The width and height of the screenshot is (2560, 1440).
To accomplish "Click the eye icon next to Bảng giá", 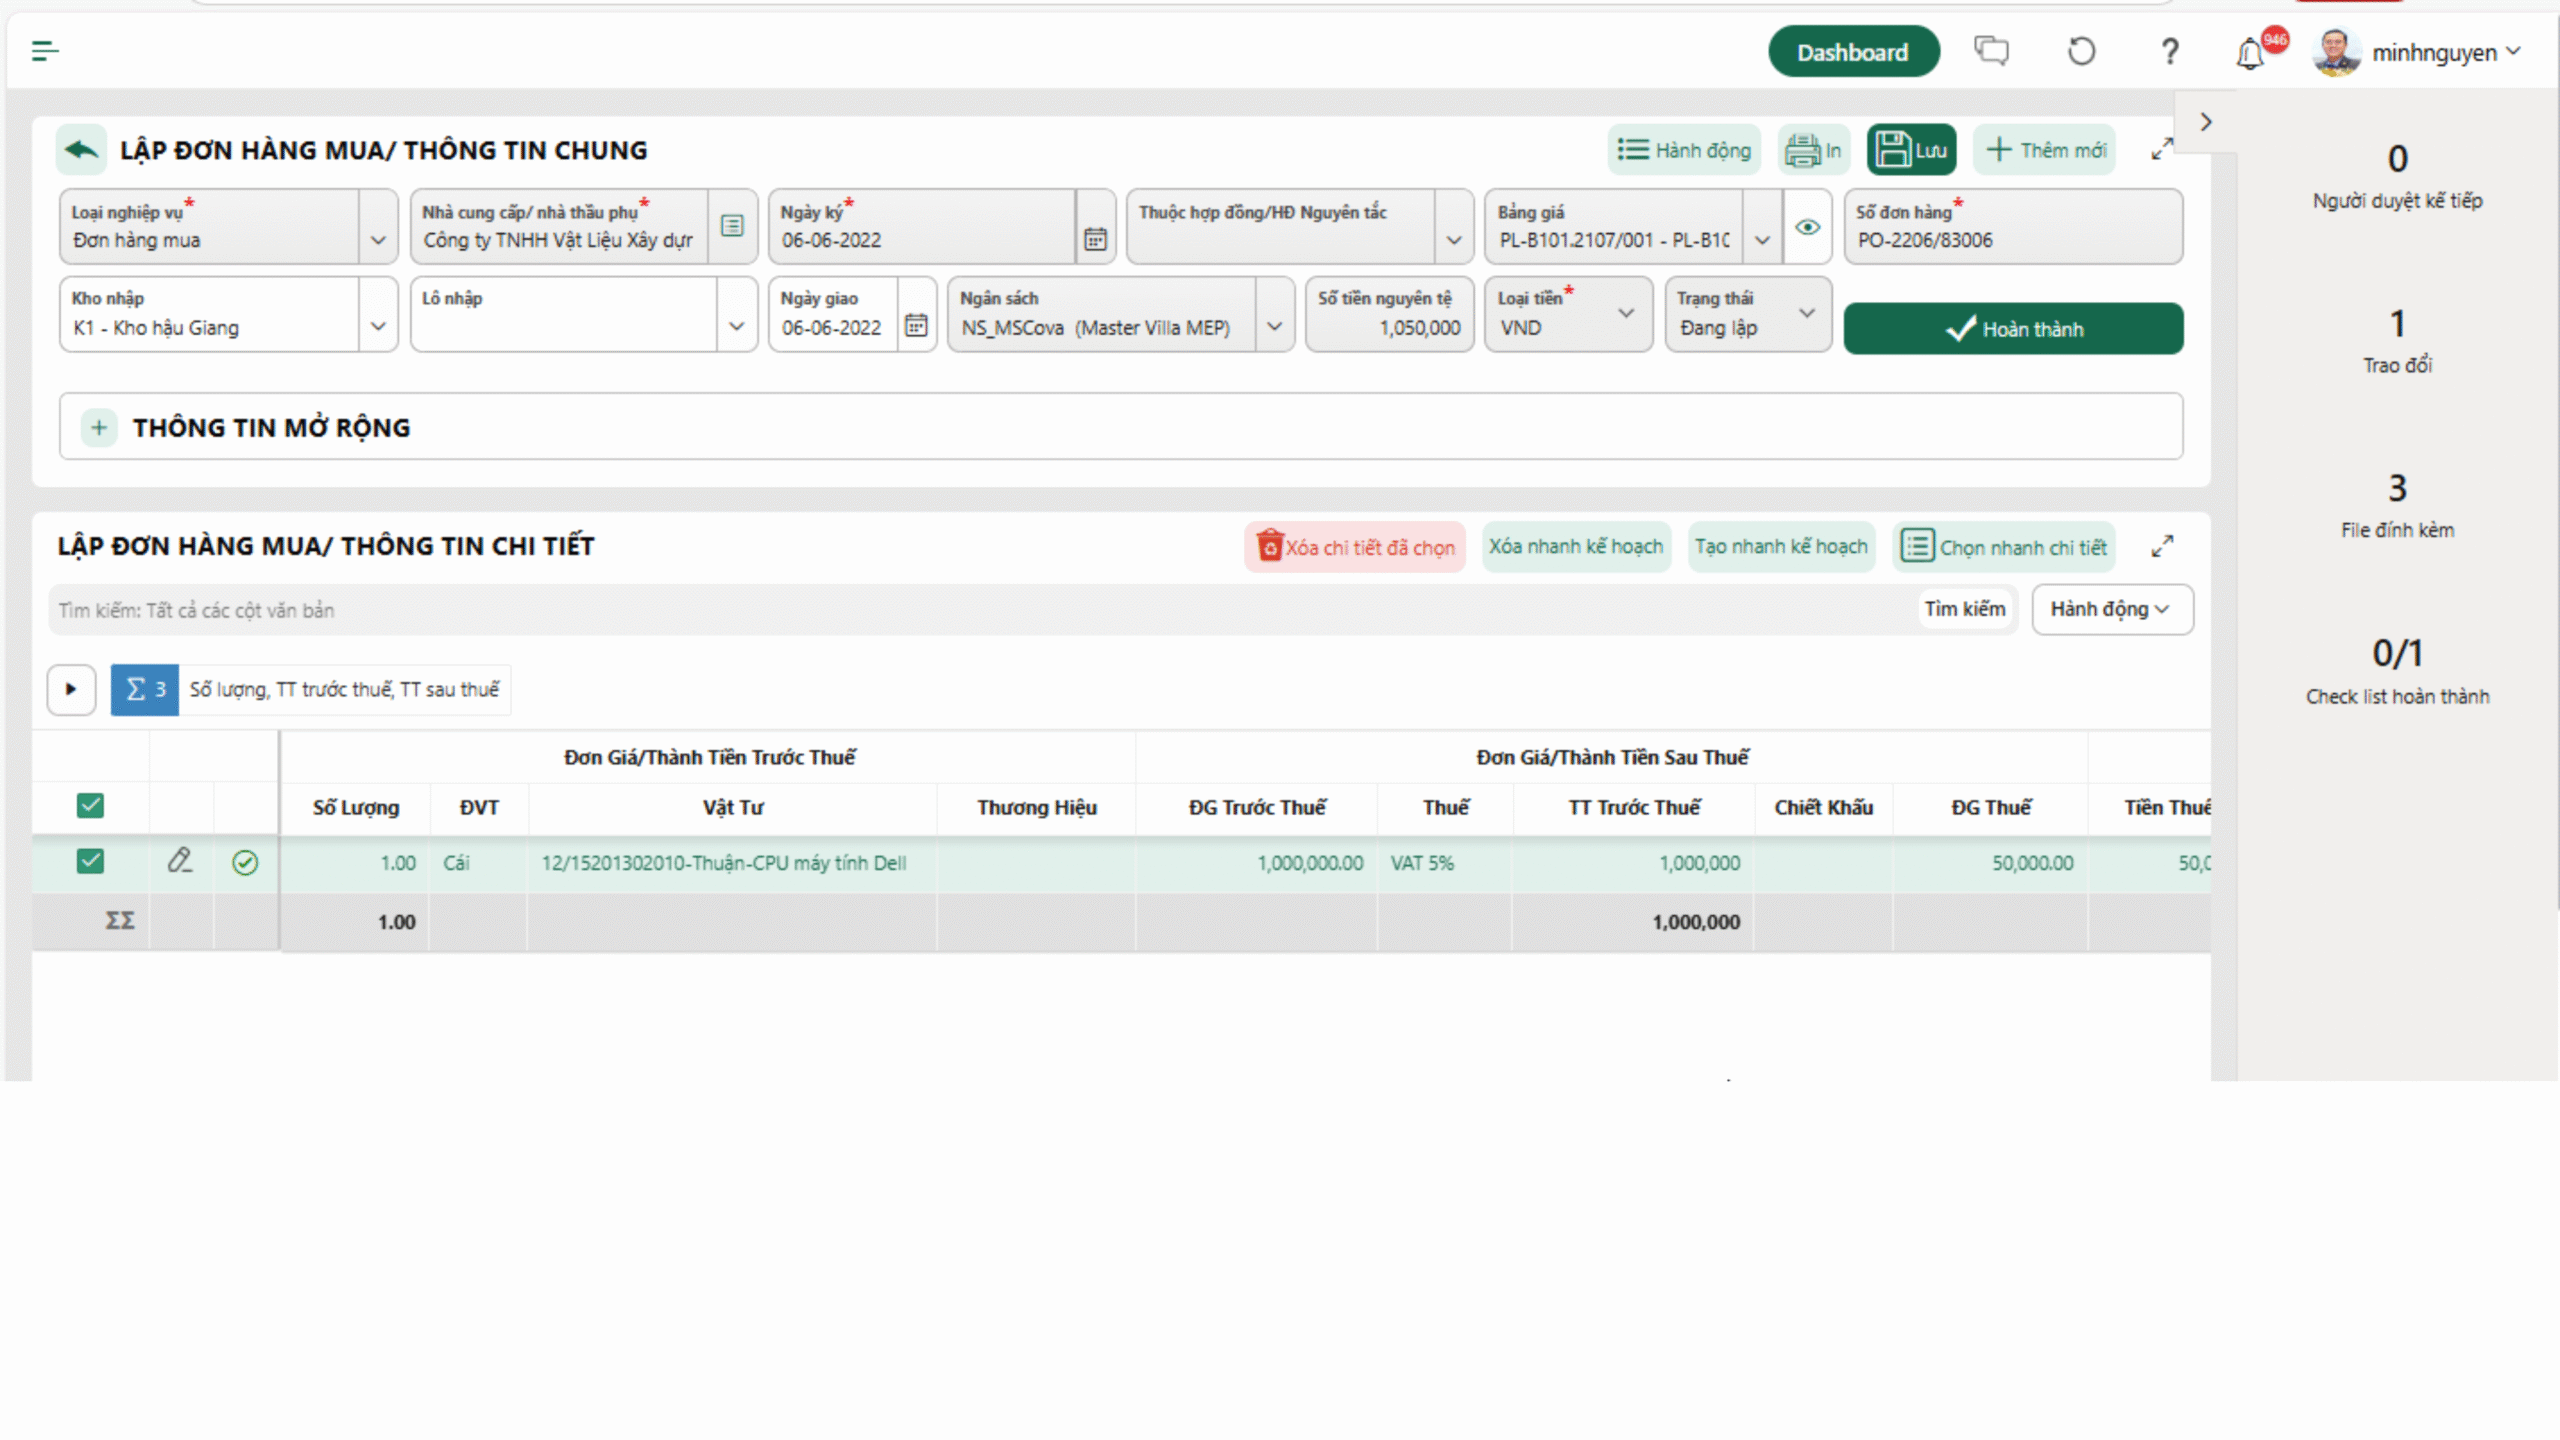I will tap(1807, 228).
